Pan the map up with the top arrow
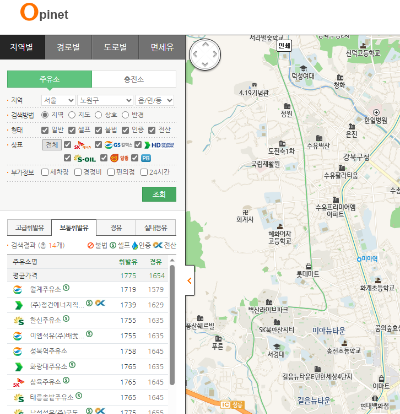 coord(205,44)
